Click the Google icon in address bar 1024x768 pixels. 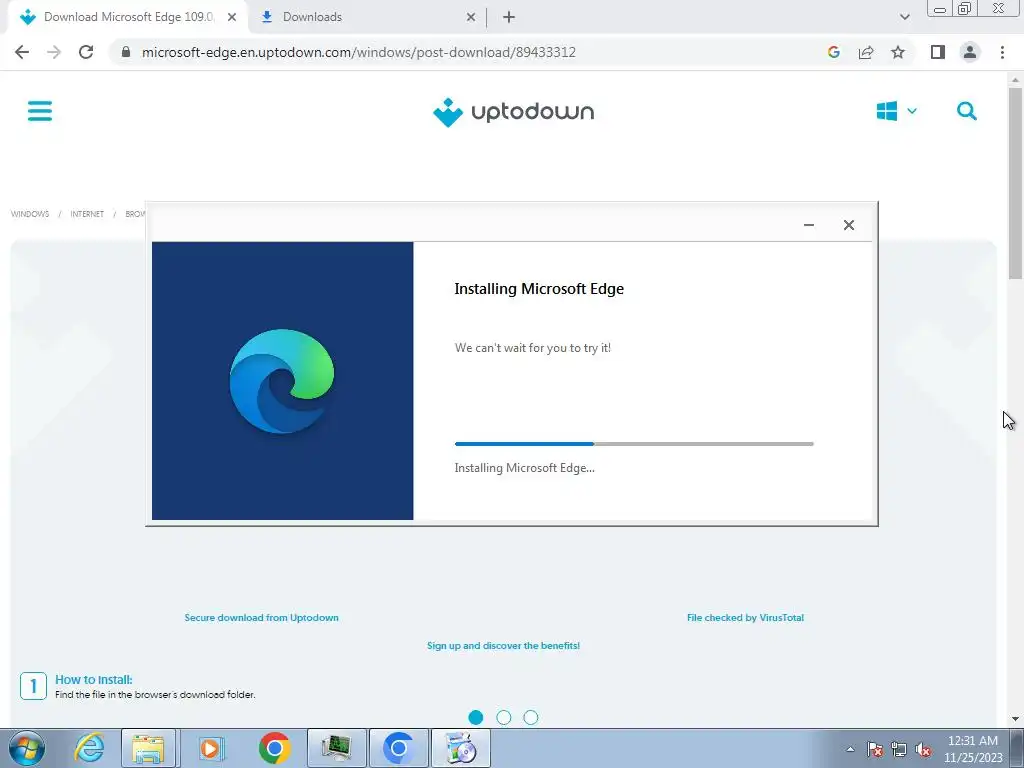coord(833,52)
